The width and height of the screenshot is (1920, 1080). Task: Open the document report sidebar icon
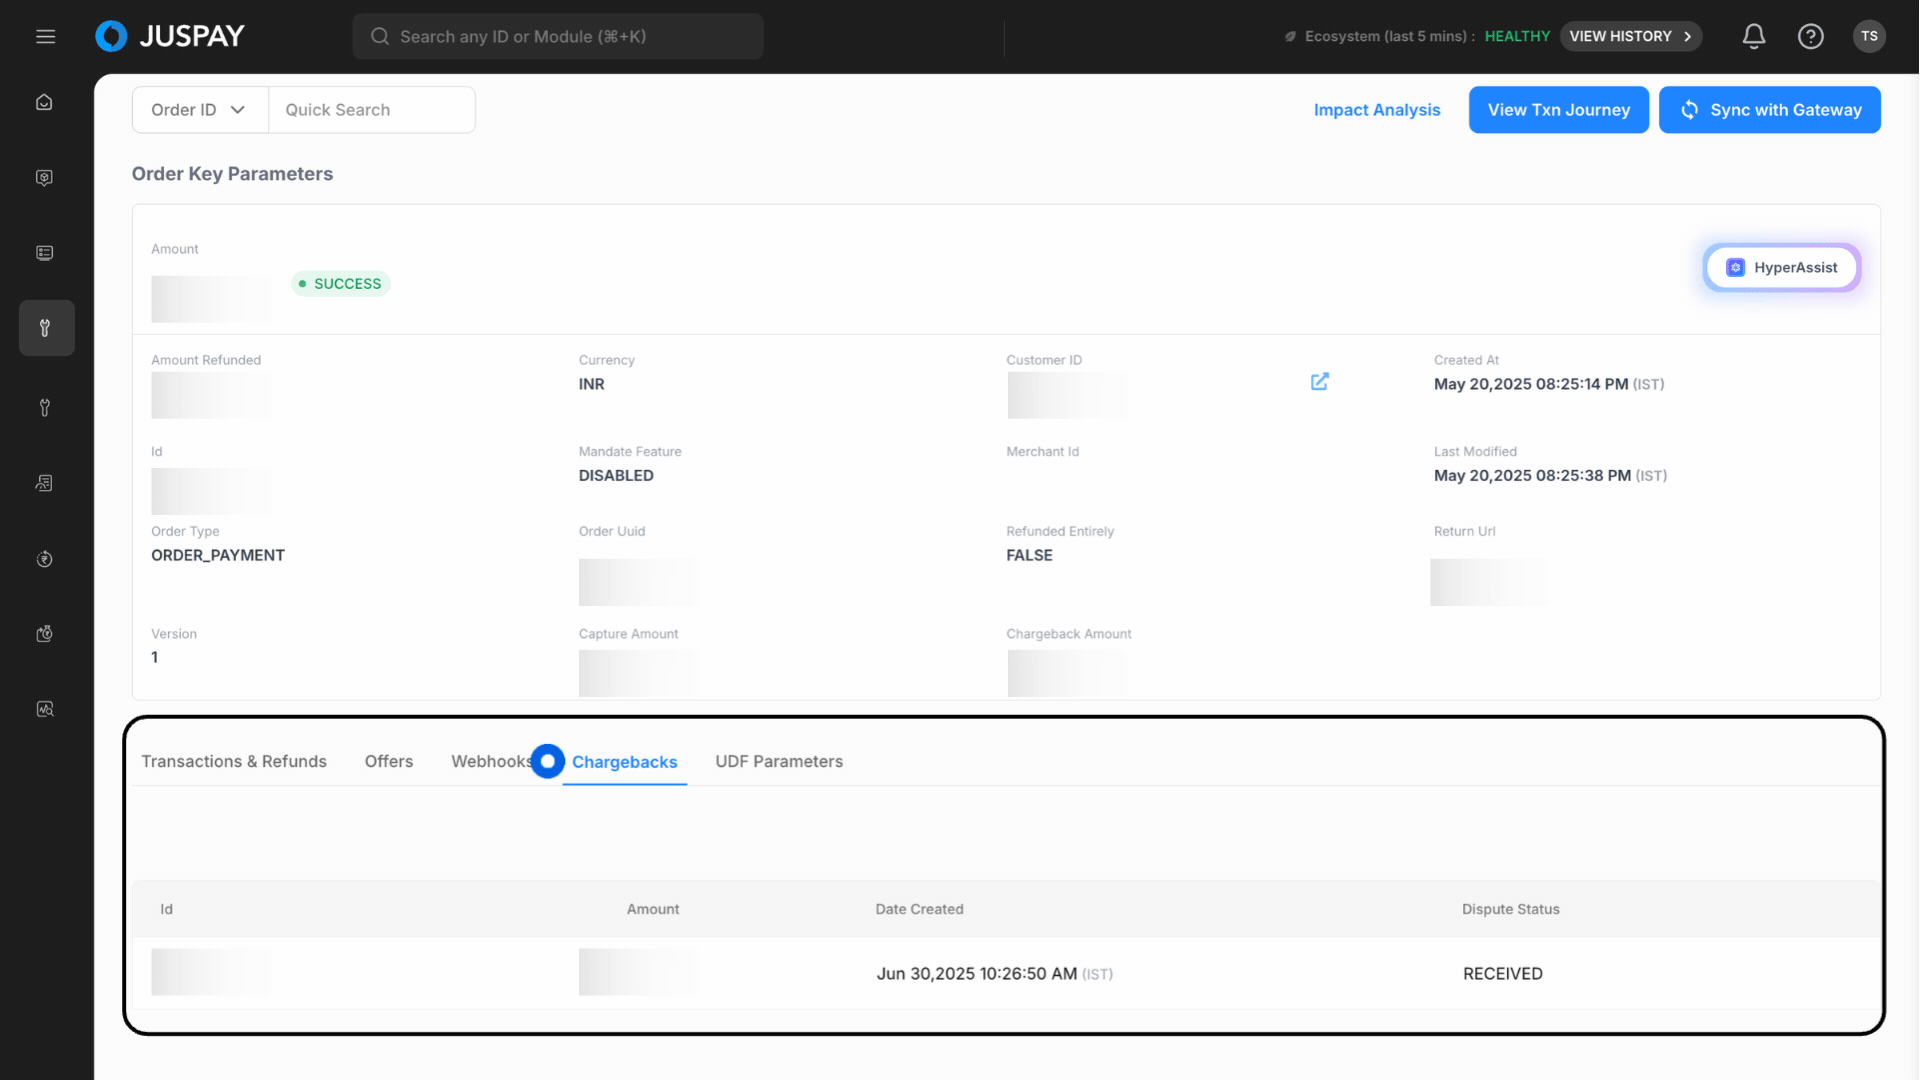[44, 483]
